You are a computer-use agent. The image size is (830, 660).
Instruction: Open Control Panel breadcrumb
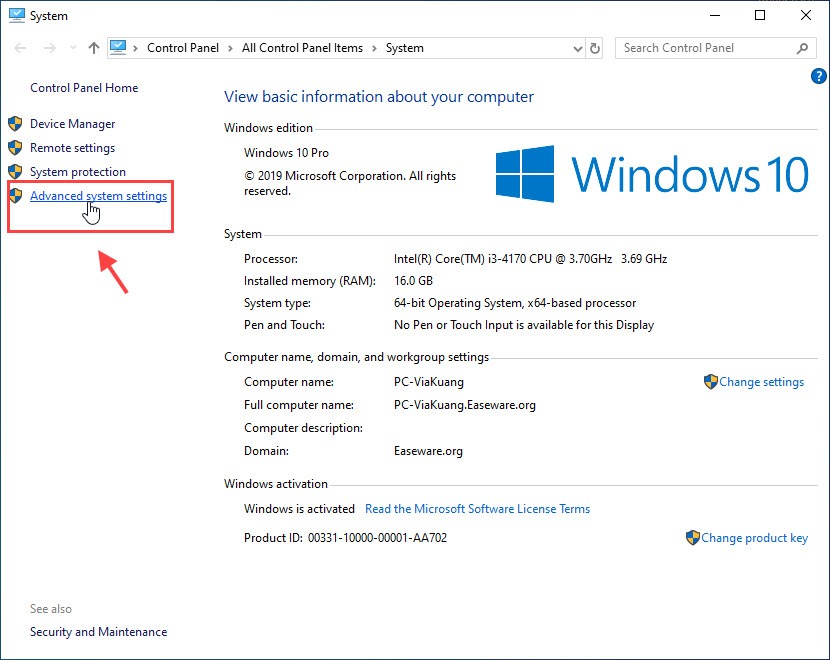click(x=183, y=48)
